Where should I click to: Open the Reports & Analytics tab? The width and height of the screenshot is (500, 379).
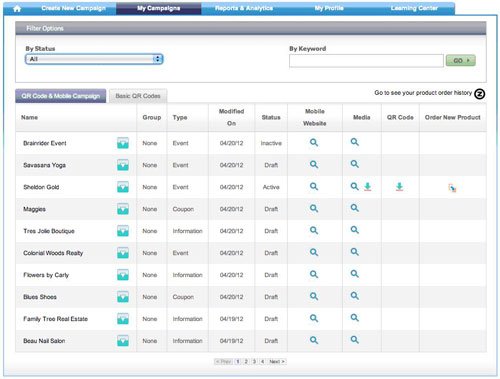[x=244, y=8]
